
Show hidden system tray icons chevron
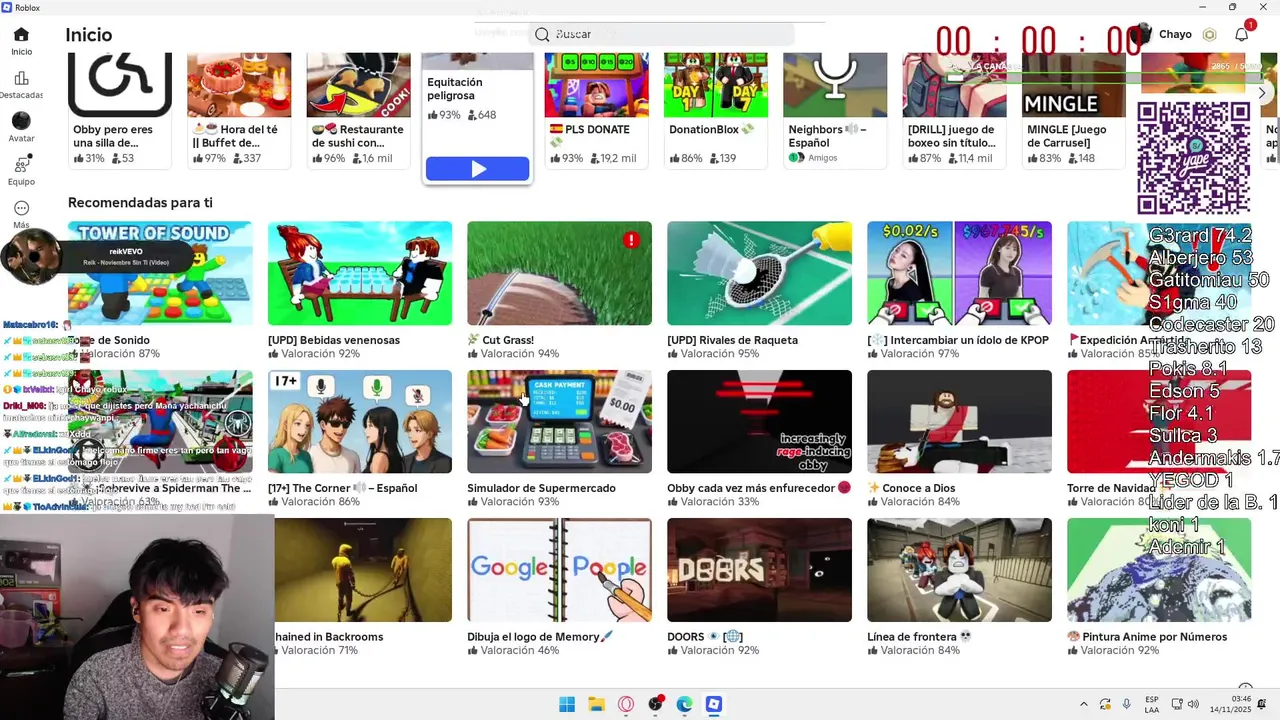point(1083,705)
